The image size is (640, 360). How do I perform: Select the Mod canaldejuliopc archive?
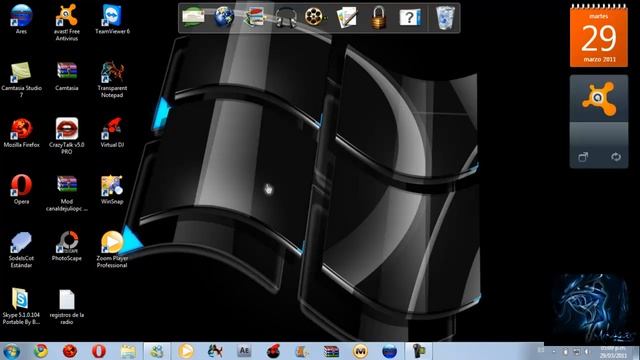67,193
